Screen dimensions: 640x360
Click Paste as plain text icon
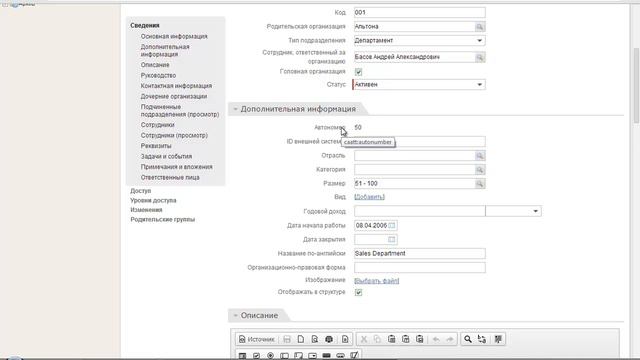pos(406,339)
